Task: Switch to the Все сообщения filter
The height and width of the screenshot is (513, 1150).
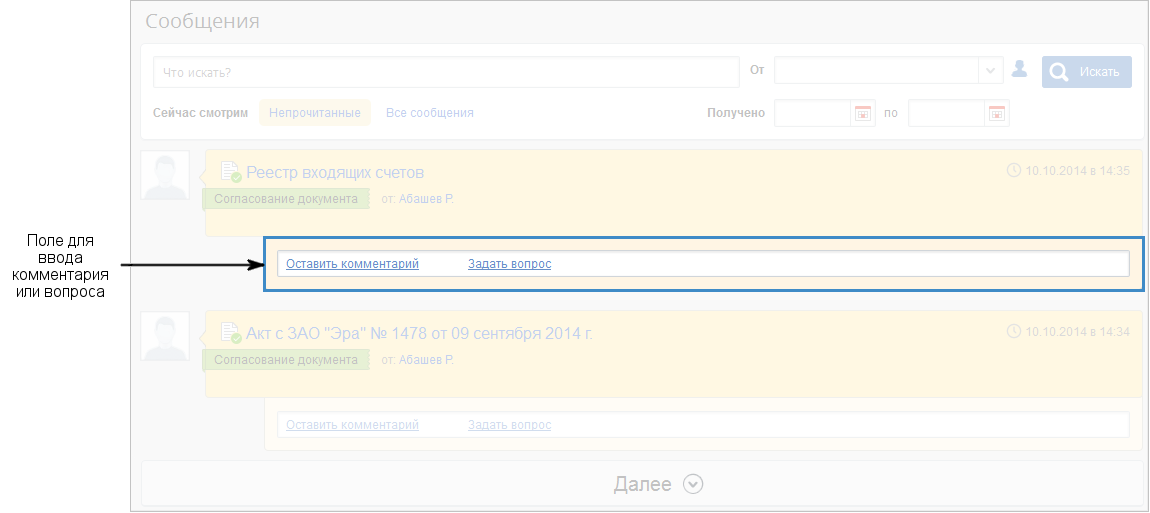Action: (429, 113)
